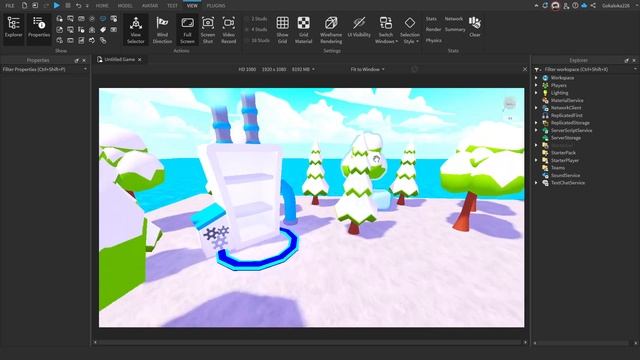Select MaterialService in Explorer

tap(567, 100)
